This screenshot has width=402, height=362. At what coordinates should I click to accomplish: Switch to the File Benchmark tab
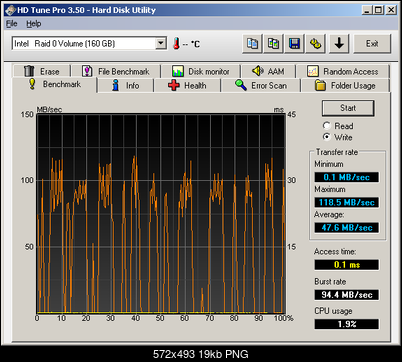coord(116,71)
